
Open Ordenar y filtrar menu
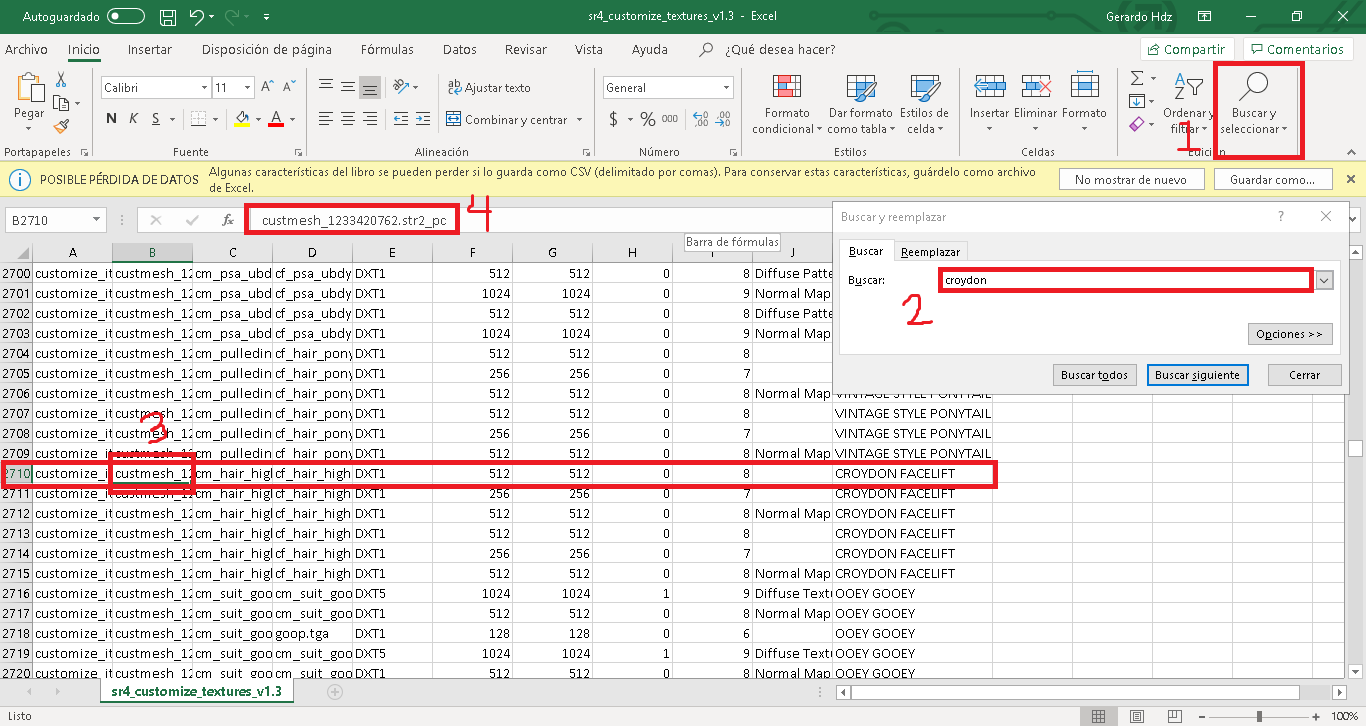(x=1189, y=104)
